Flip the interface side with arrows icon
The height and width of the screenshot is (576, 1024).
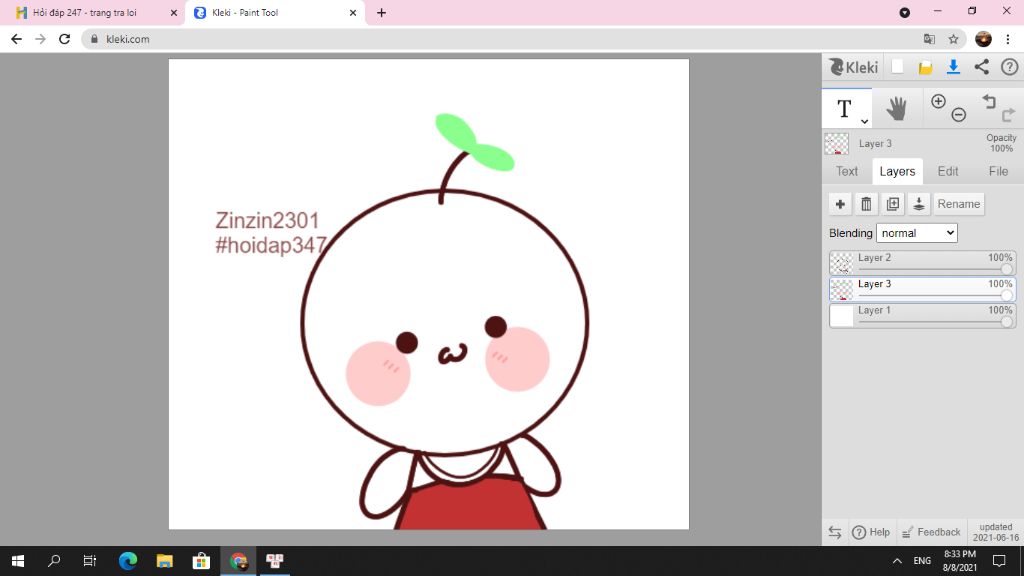[x=835, y=532]
